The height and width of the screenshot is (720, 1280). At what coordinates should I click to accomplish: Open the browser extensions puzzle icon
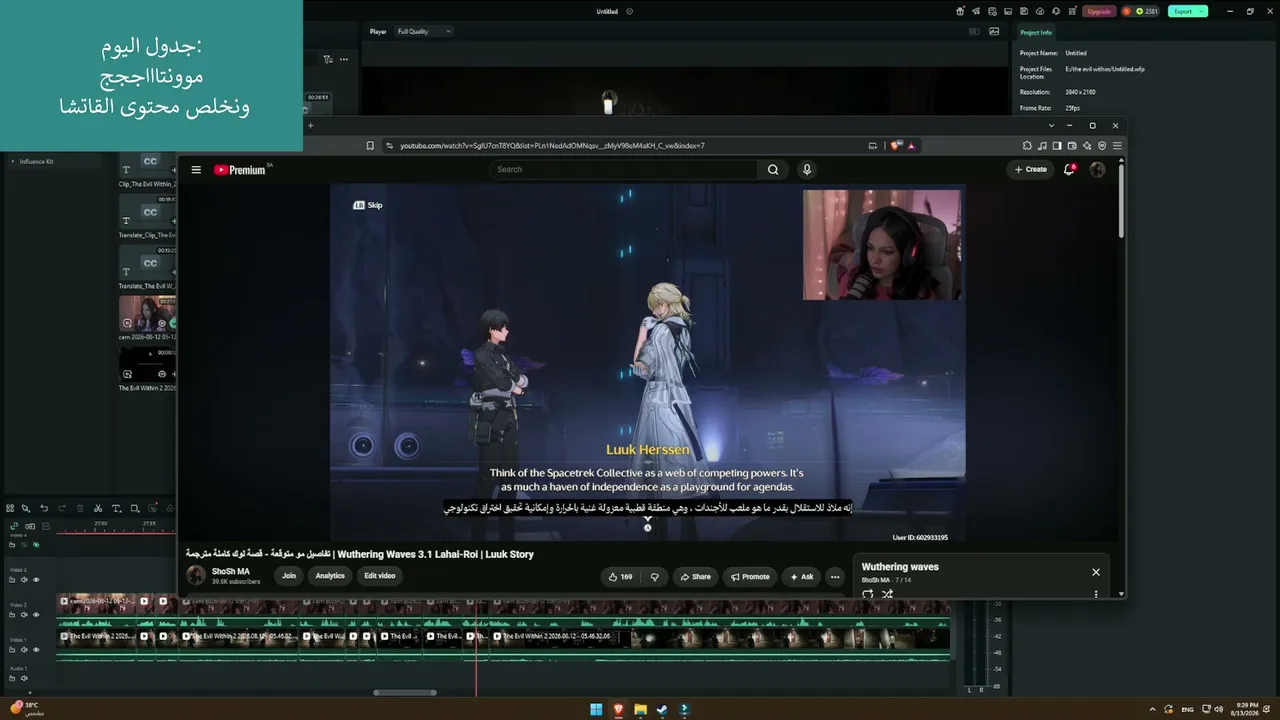pos(1027,146)
